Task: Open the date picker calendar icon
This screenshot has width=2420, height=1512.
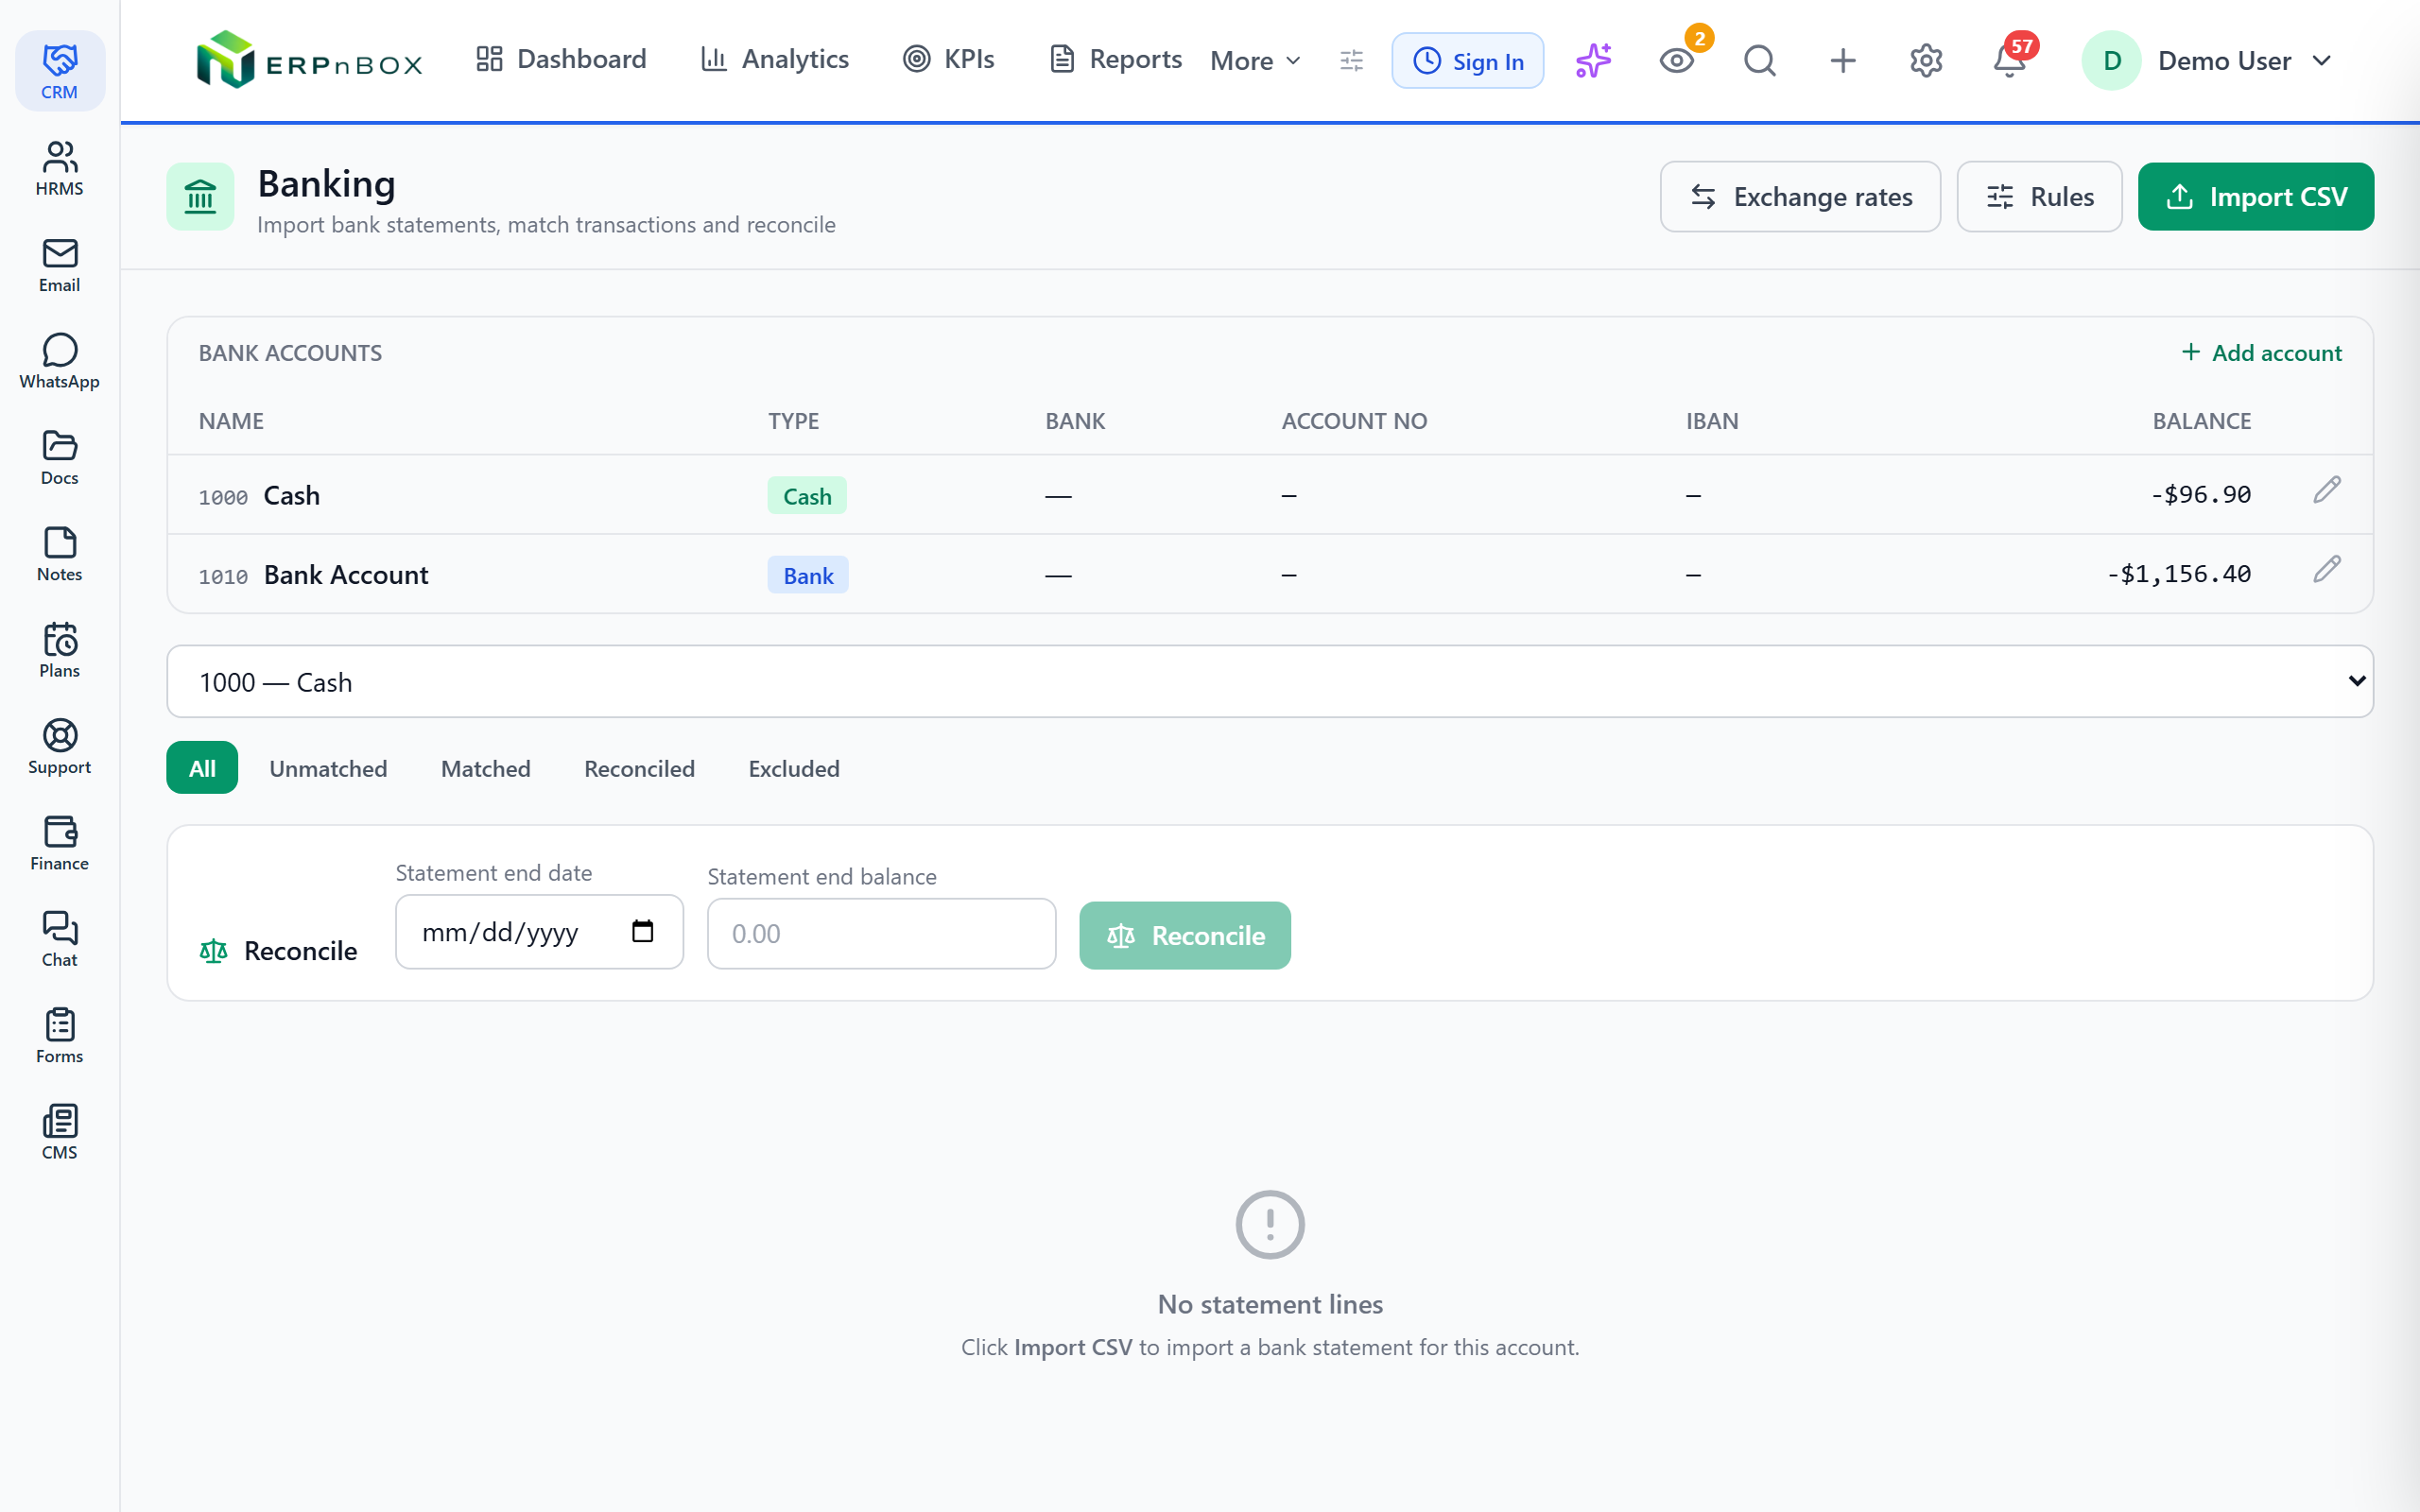Action: tap(643, 931)
